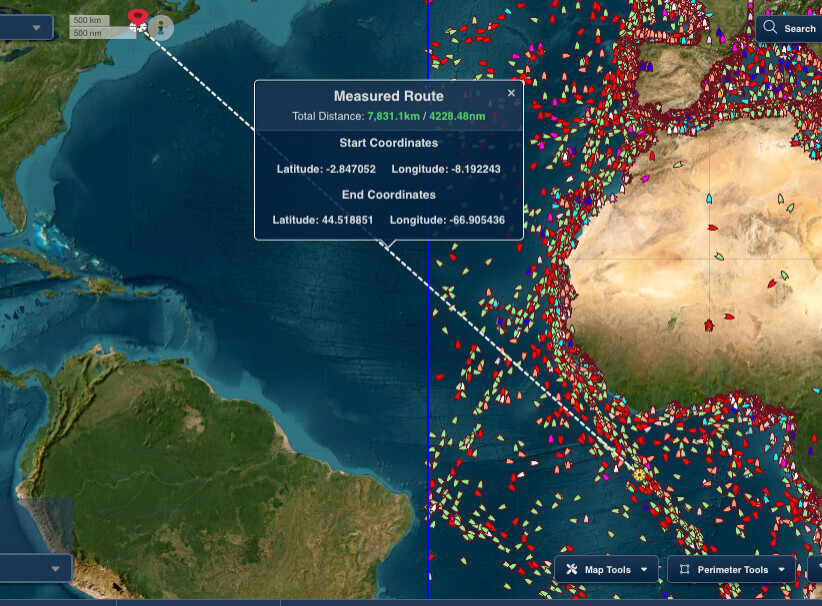Click the cyan vessel icon in north Africa

pyautogui.click(x=709, y=198)
